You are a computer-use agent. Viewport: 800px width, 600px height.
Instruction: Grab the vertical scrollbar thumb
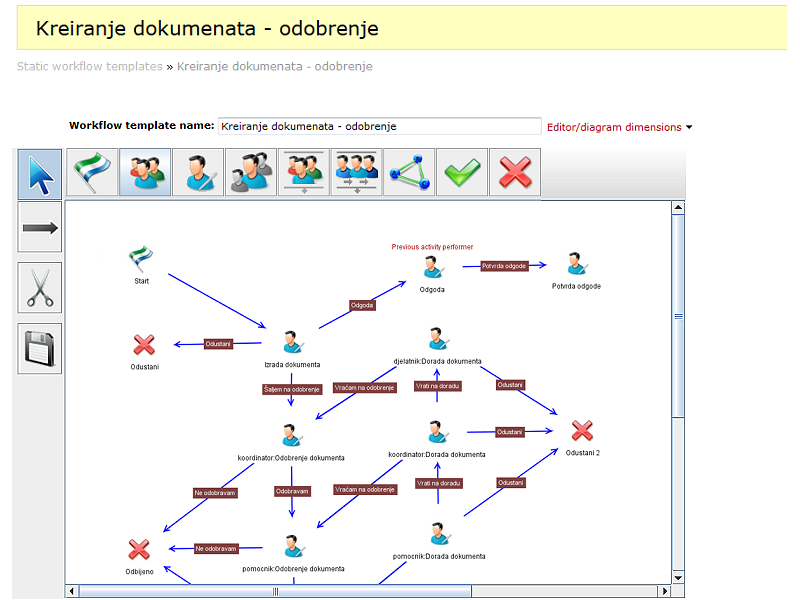point(678,316)
